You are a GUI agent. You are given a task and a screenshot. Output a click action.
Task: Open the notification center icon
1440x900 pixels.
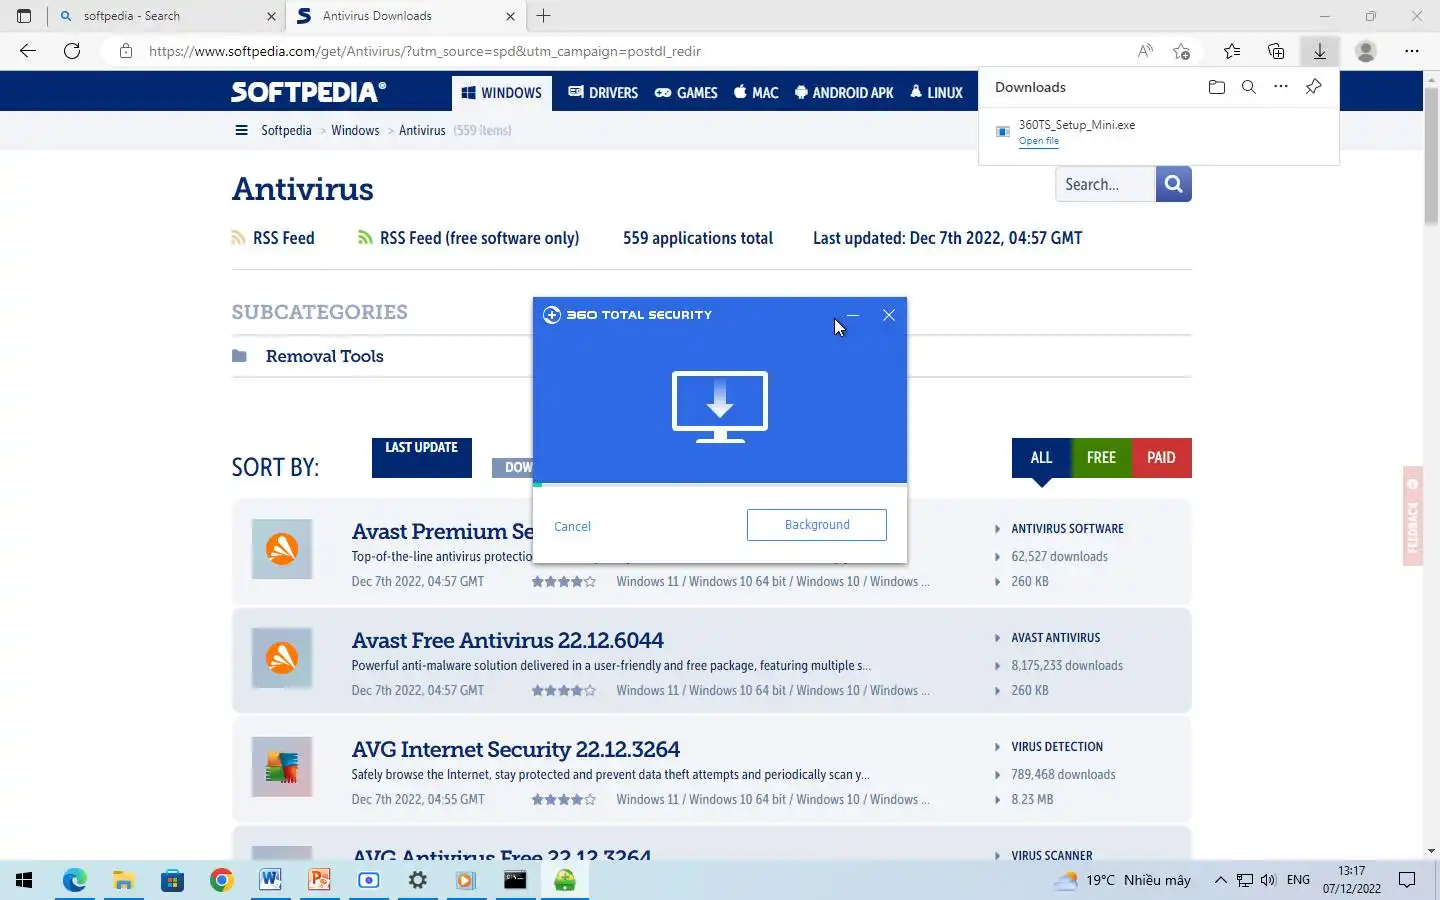pos(1407,880)
